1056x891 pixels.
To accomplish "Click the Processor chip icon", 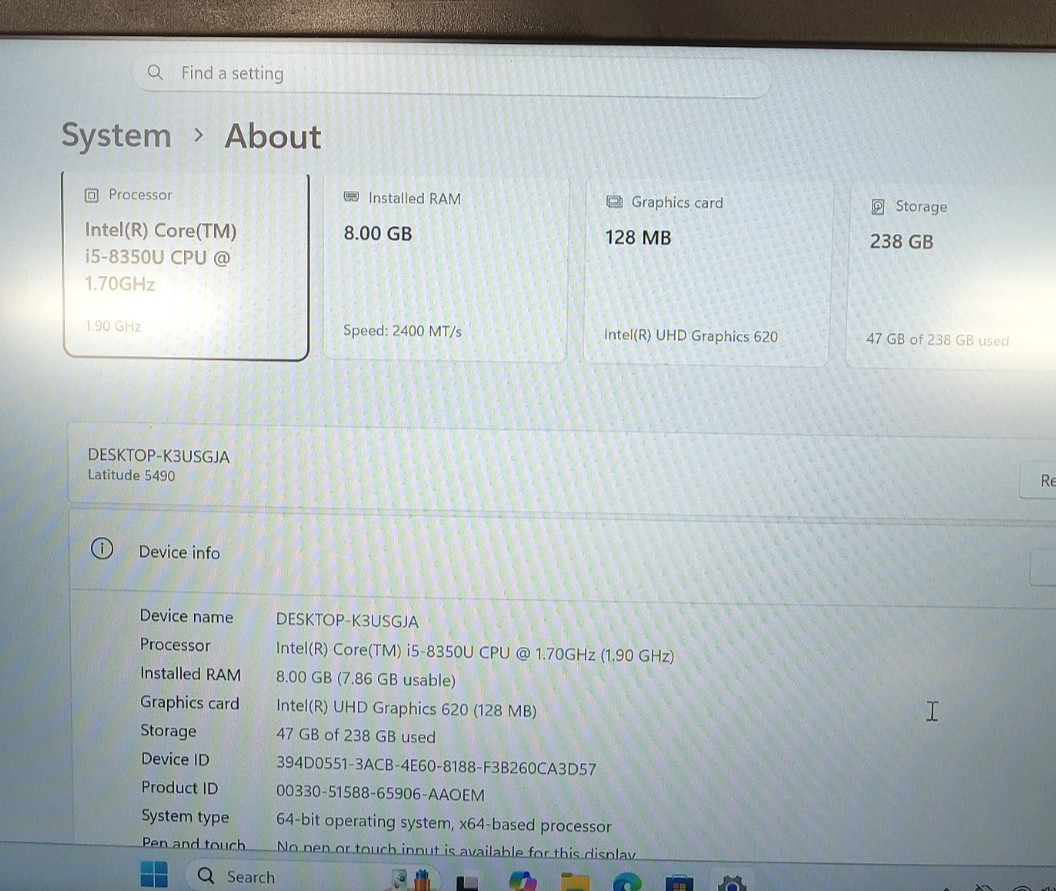I will [92, 195].
